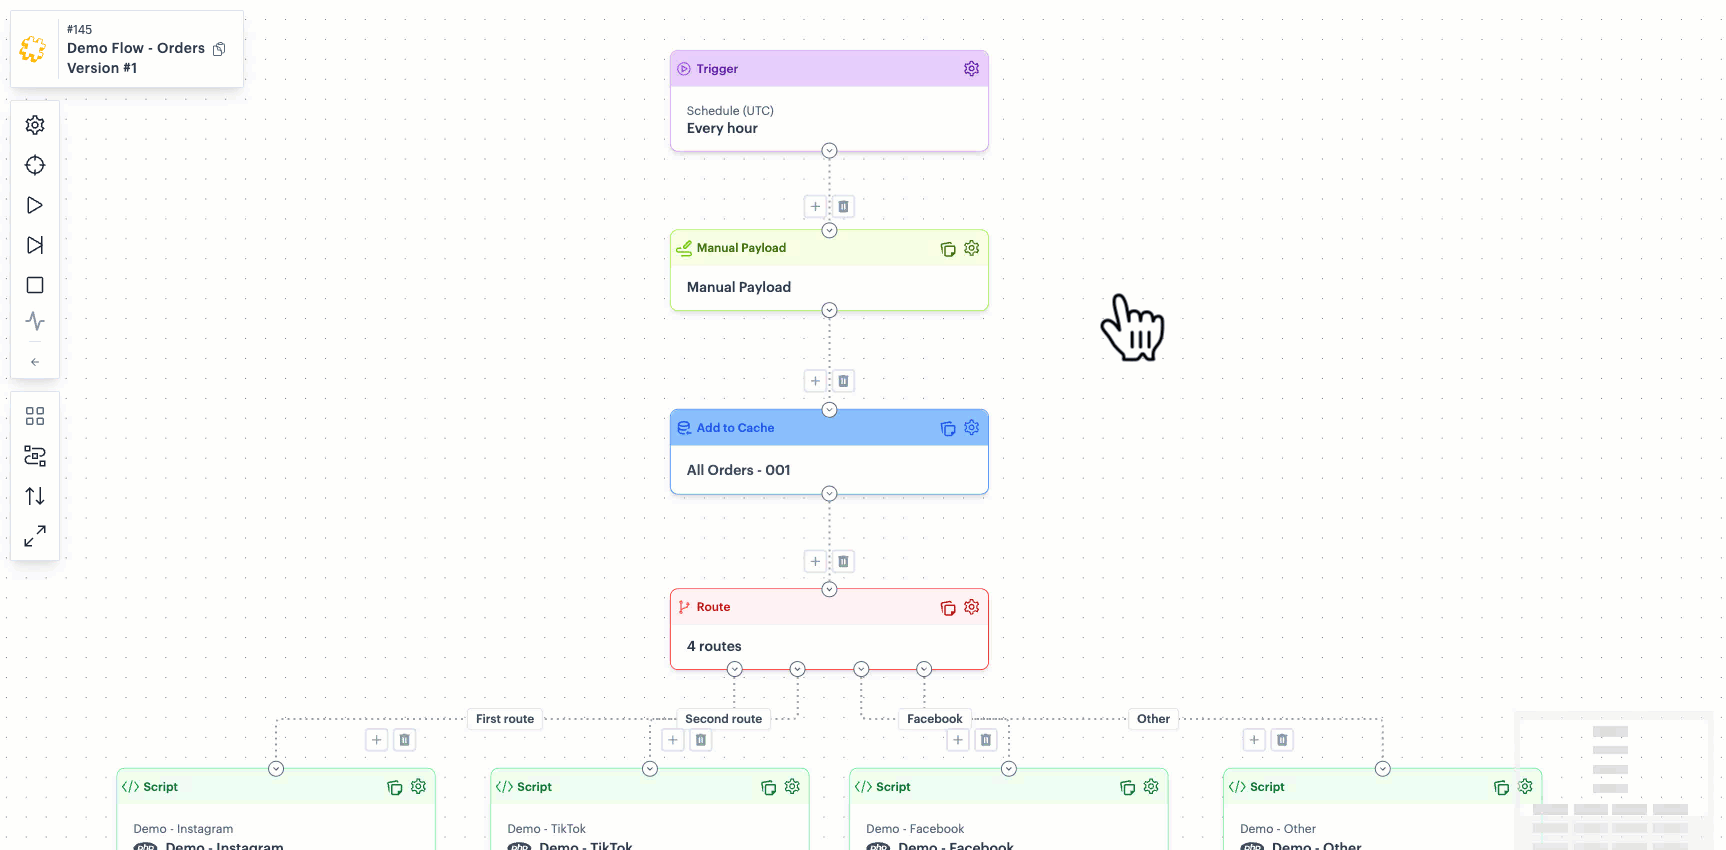Add step below the Trigger node
The image size is (1726, 850).
coord(815,207)
